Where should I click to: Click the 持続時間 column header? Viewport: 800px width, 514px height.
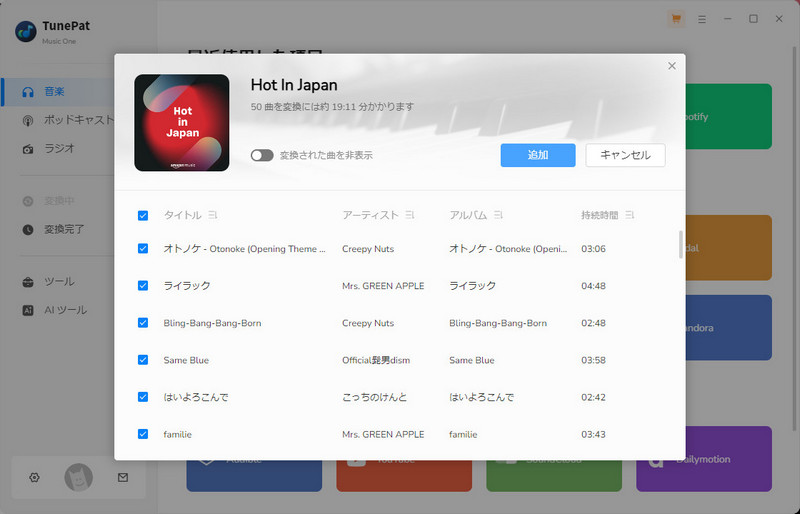coord(599,215)
